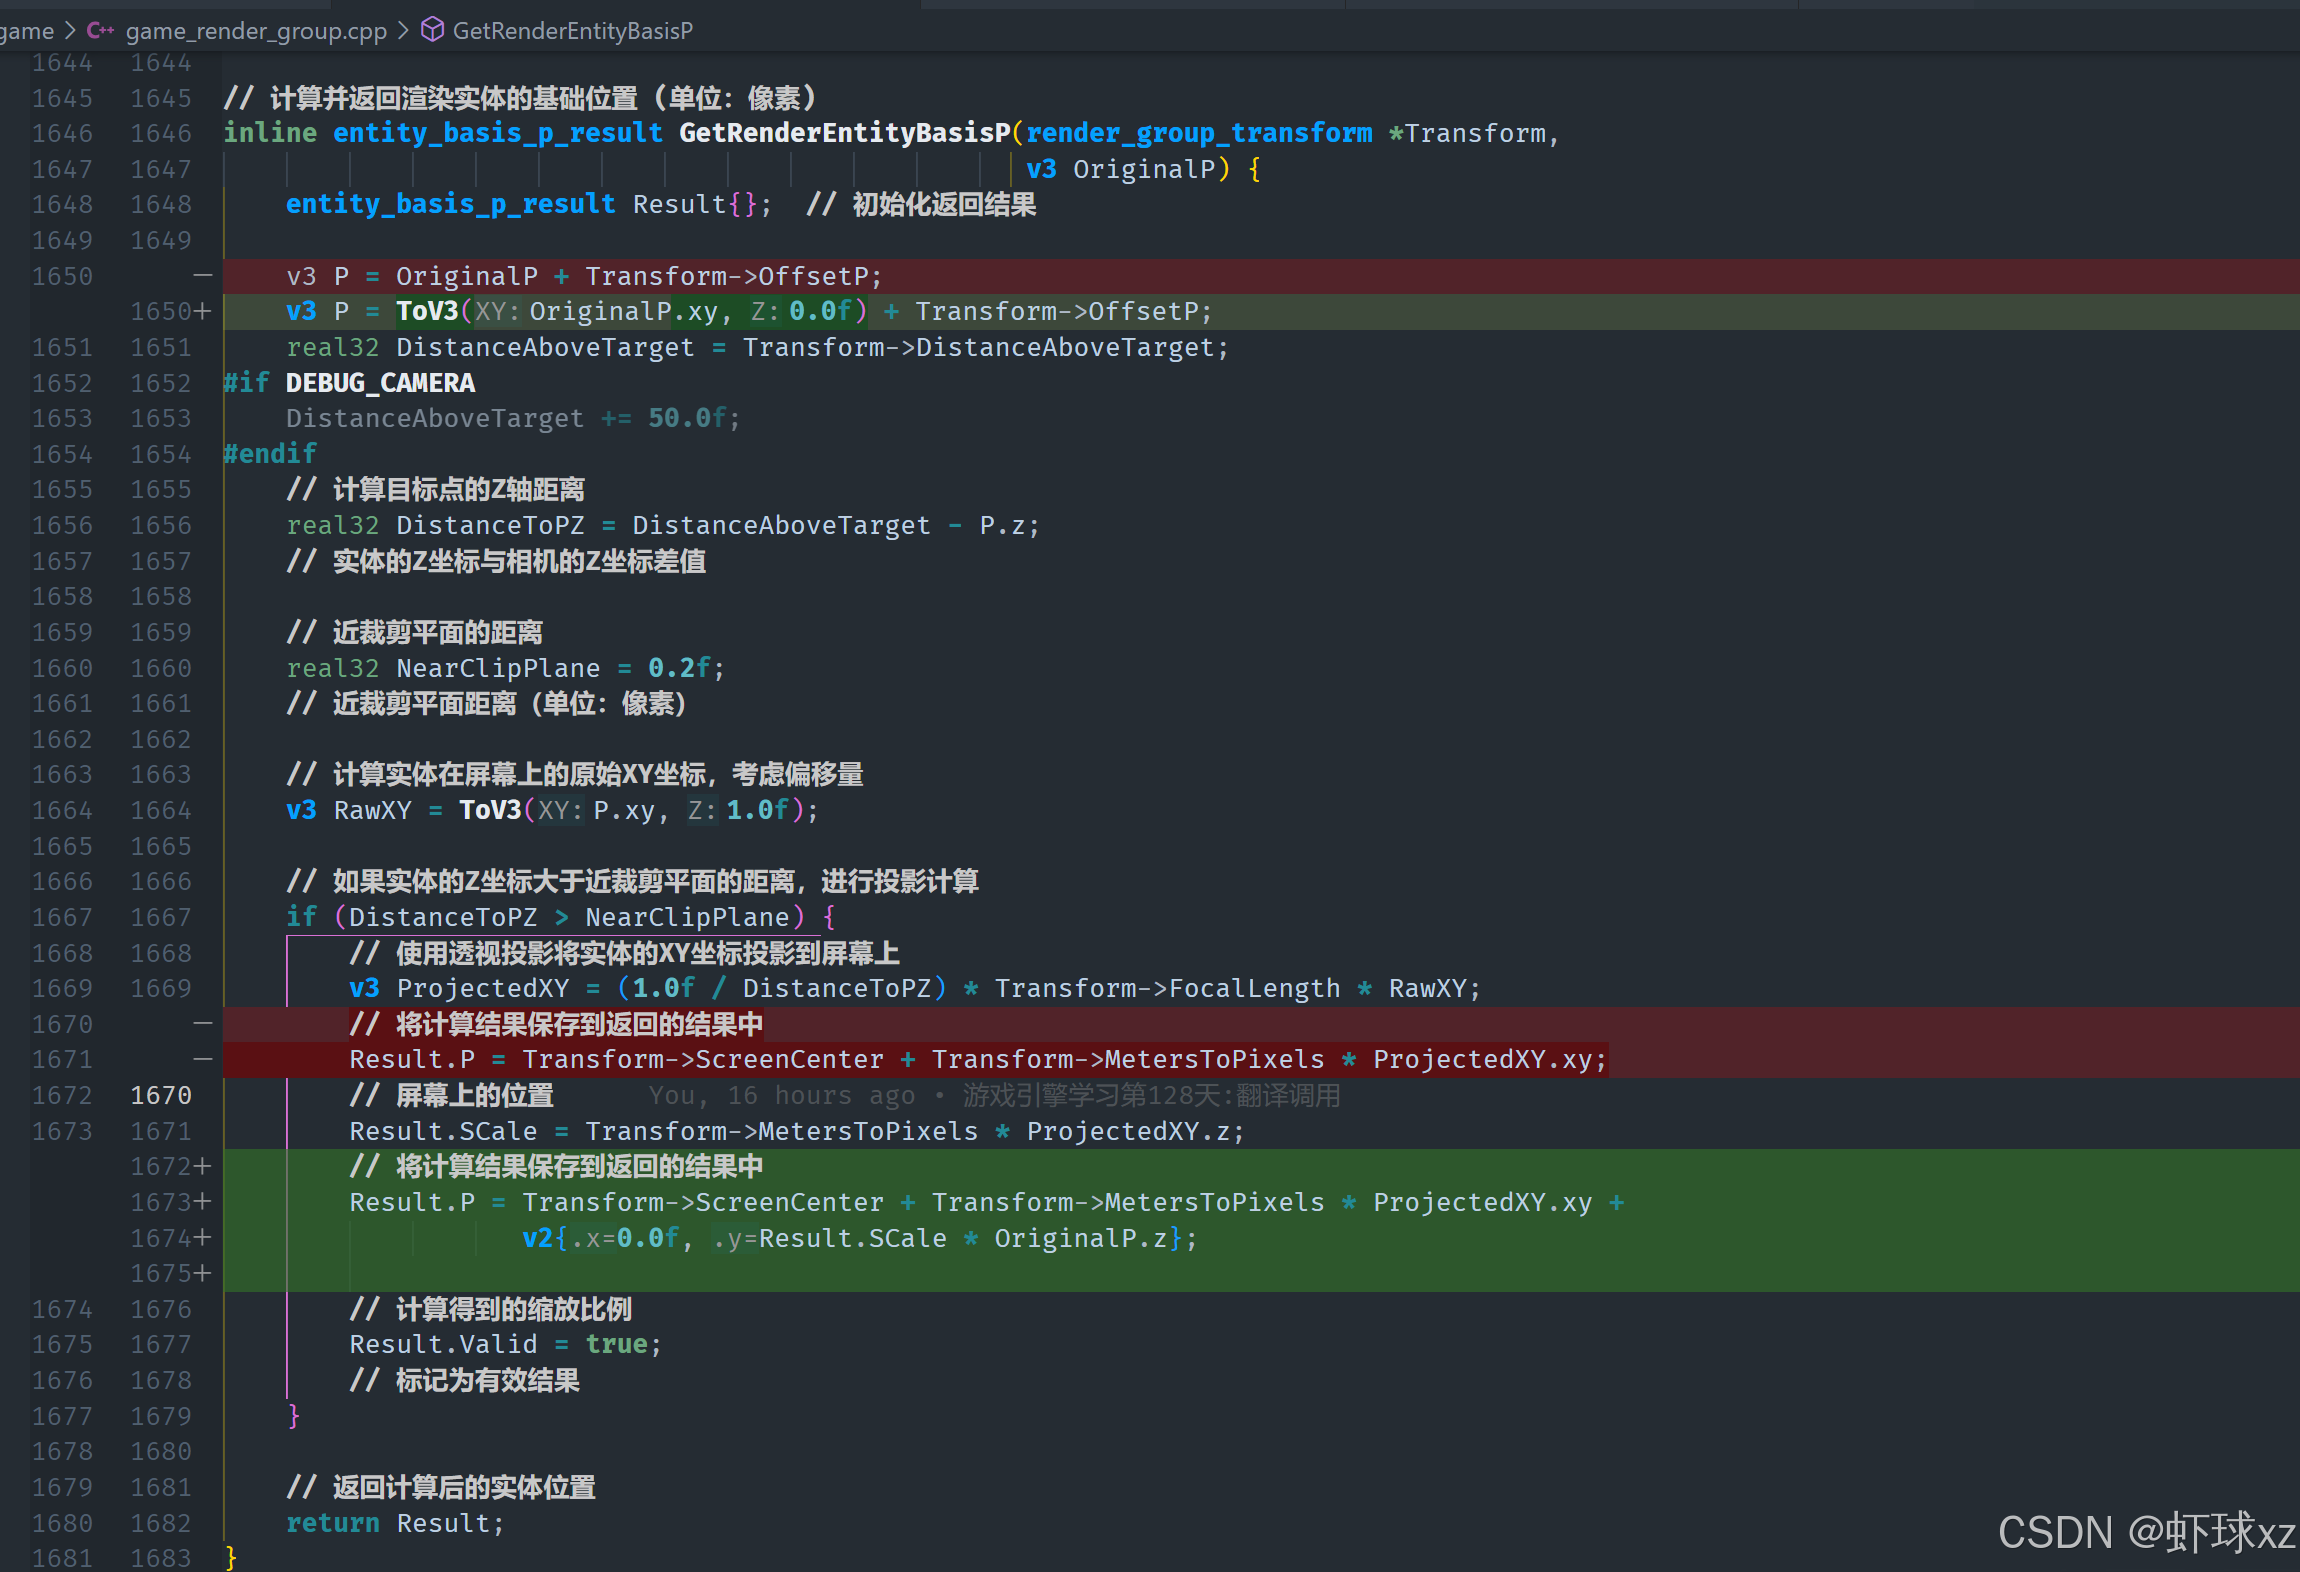Open game_render_group.cpp breadcrumb dropdown

(x=256, y=30)
